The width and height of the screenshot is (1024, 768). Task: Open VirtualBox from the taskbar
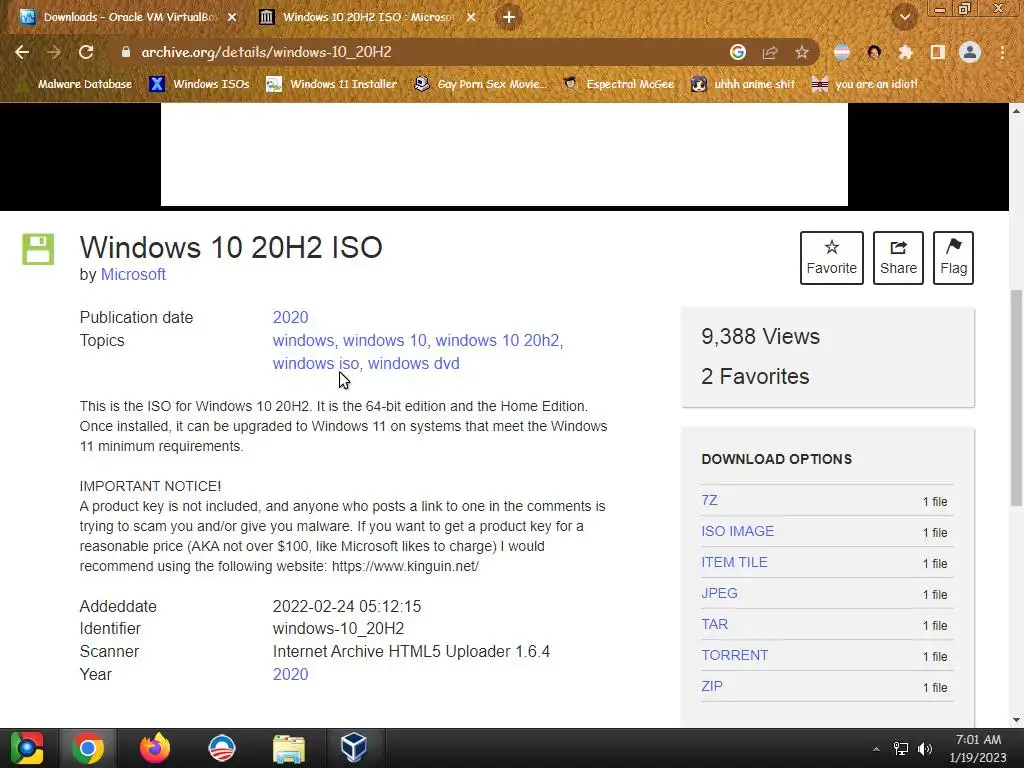point(354,748)
